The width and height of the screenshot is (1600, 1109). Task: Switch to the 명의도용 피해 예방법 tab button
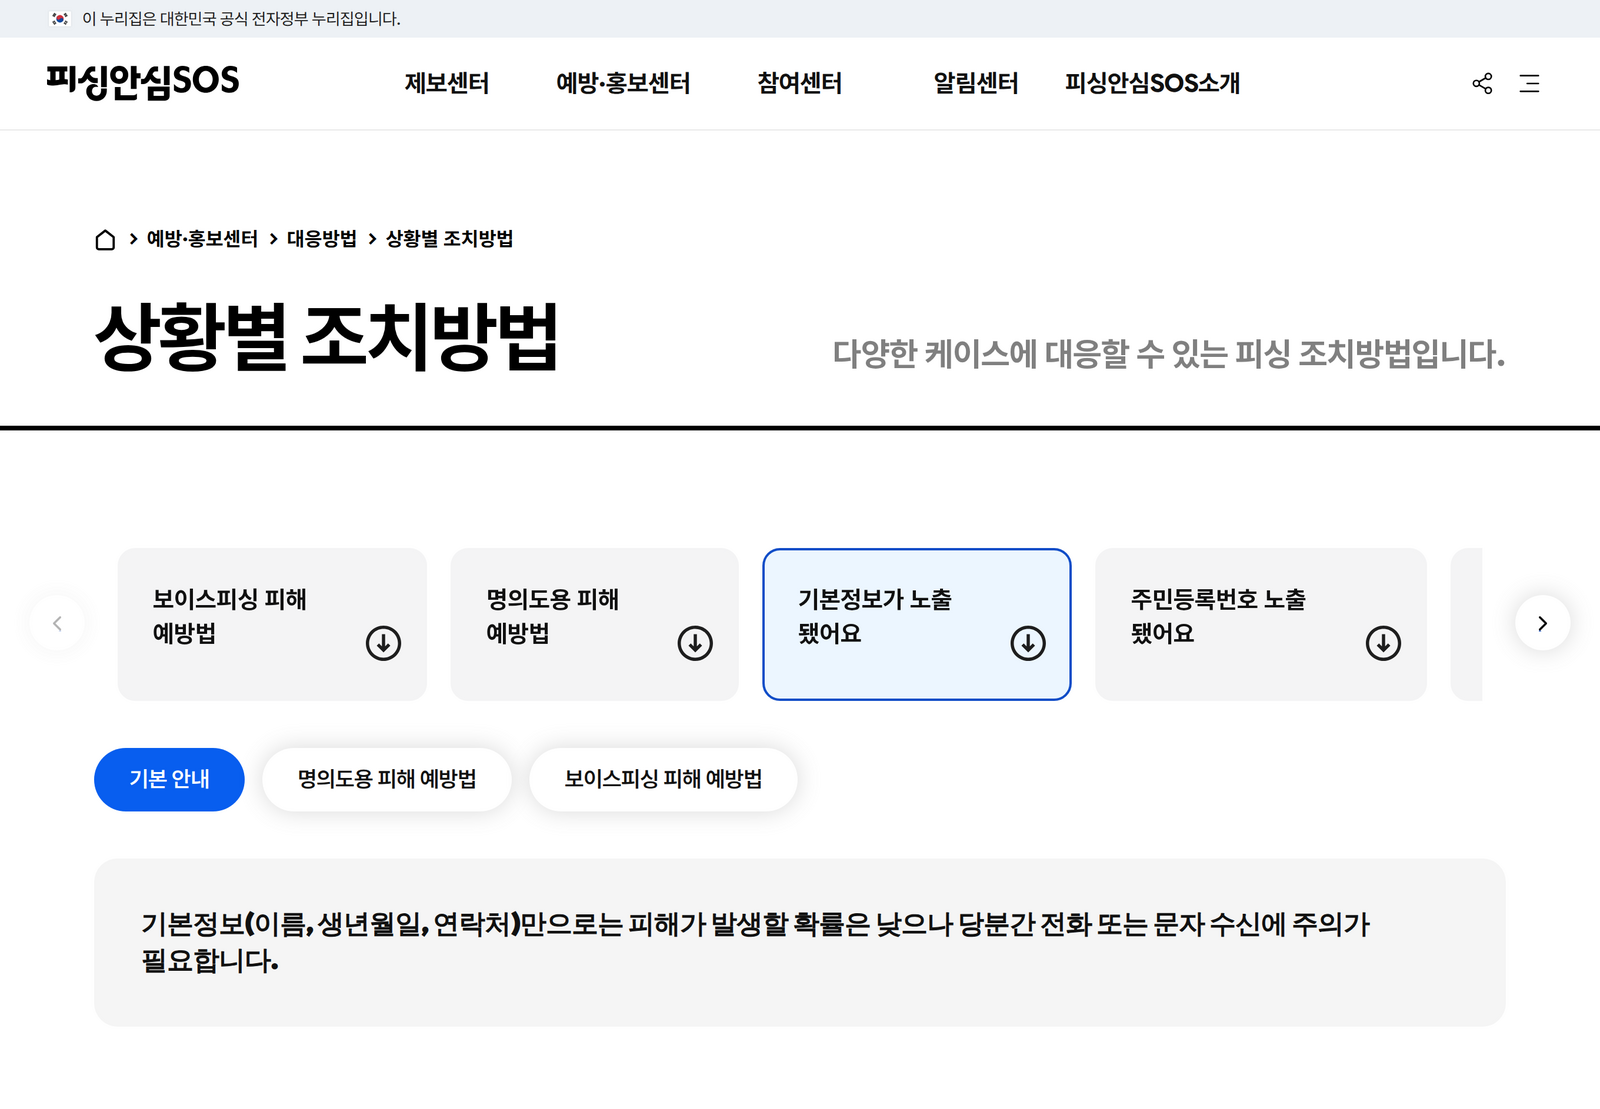click(x=387, y=779)
